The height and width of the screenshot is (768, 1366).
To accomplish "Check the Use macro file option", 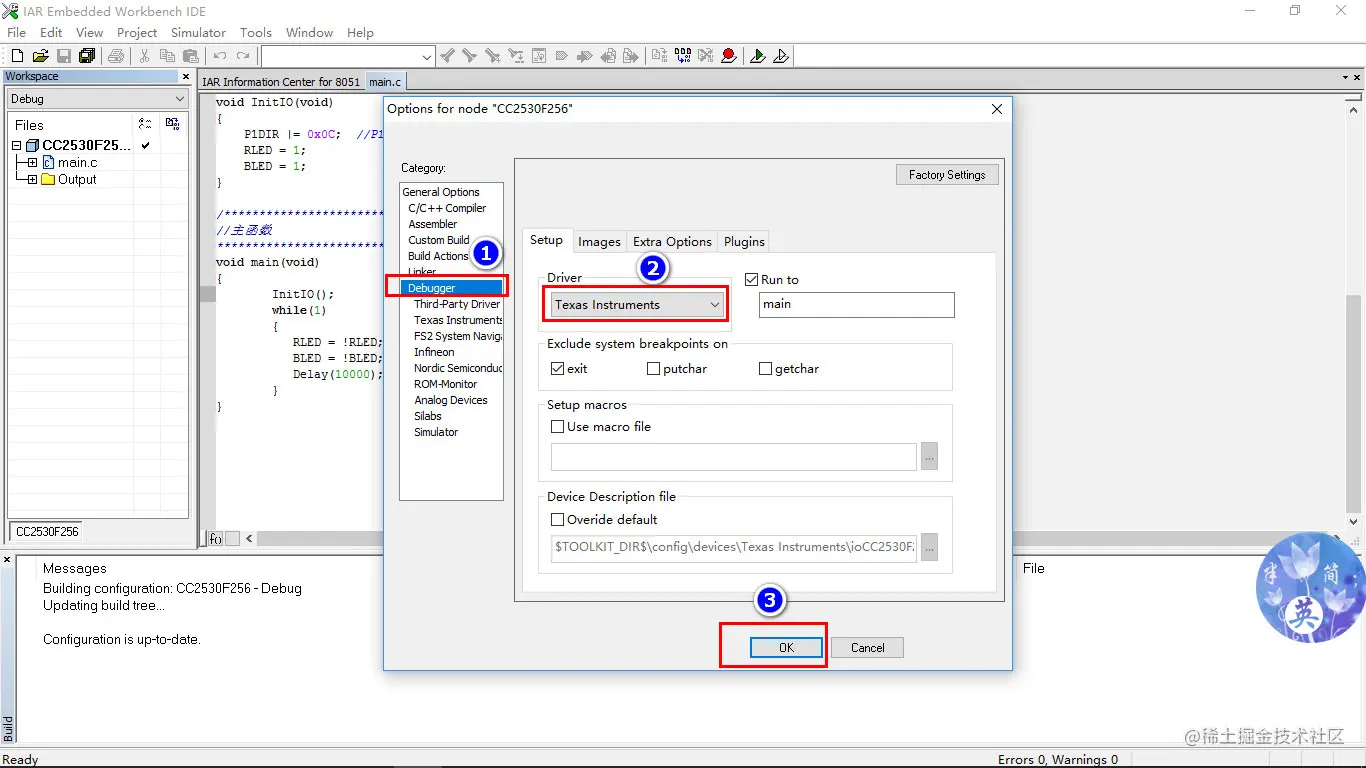I will (558, 427).
